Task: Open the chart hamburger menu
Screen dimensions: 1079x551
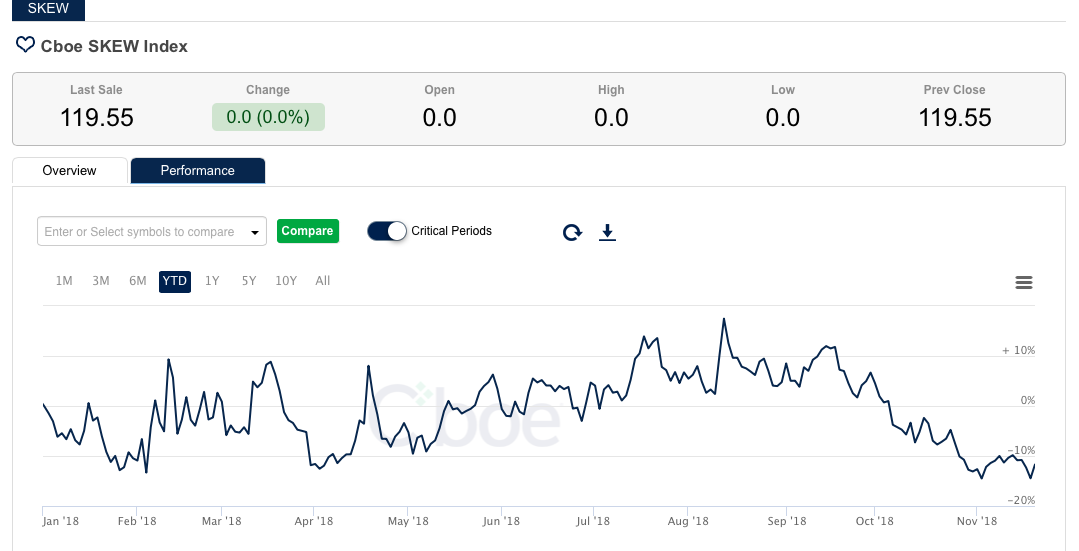Action: tap(1023, 283)
